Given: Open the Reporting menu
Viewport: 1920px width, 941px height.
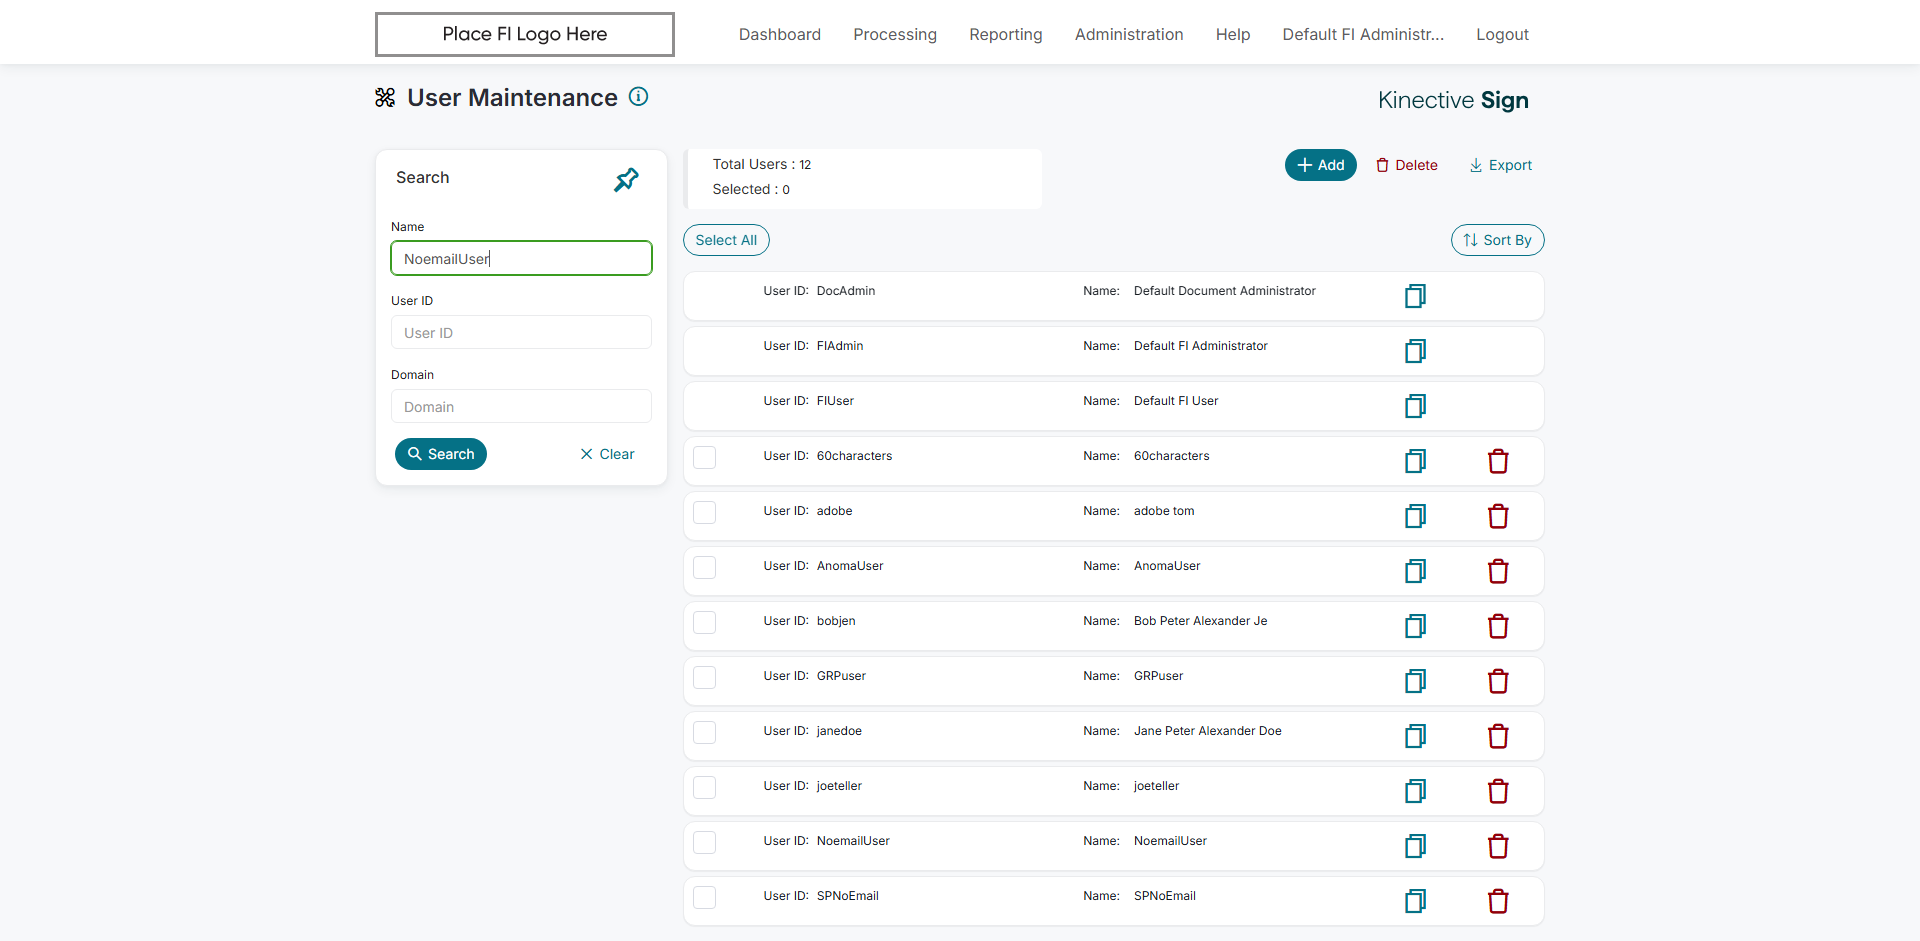Looking at the screenshot, I should (1005, 34).
